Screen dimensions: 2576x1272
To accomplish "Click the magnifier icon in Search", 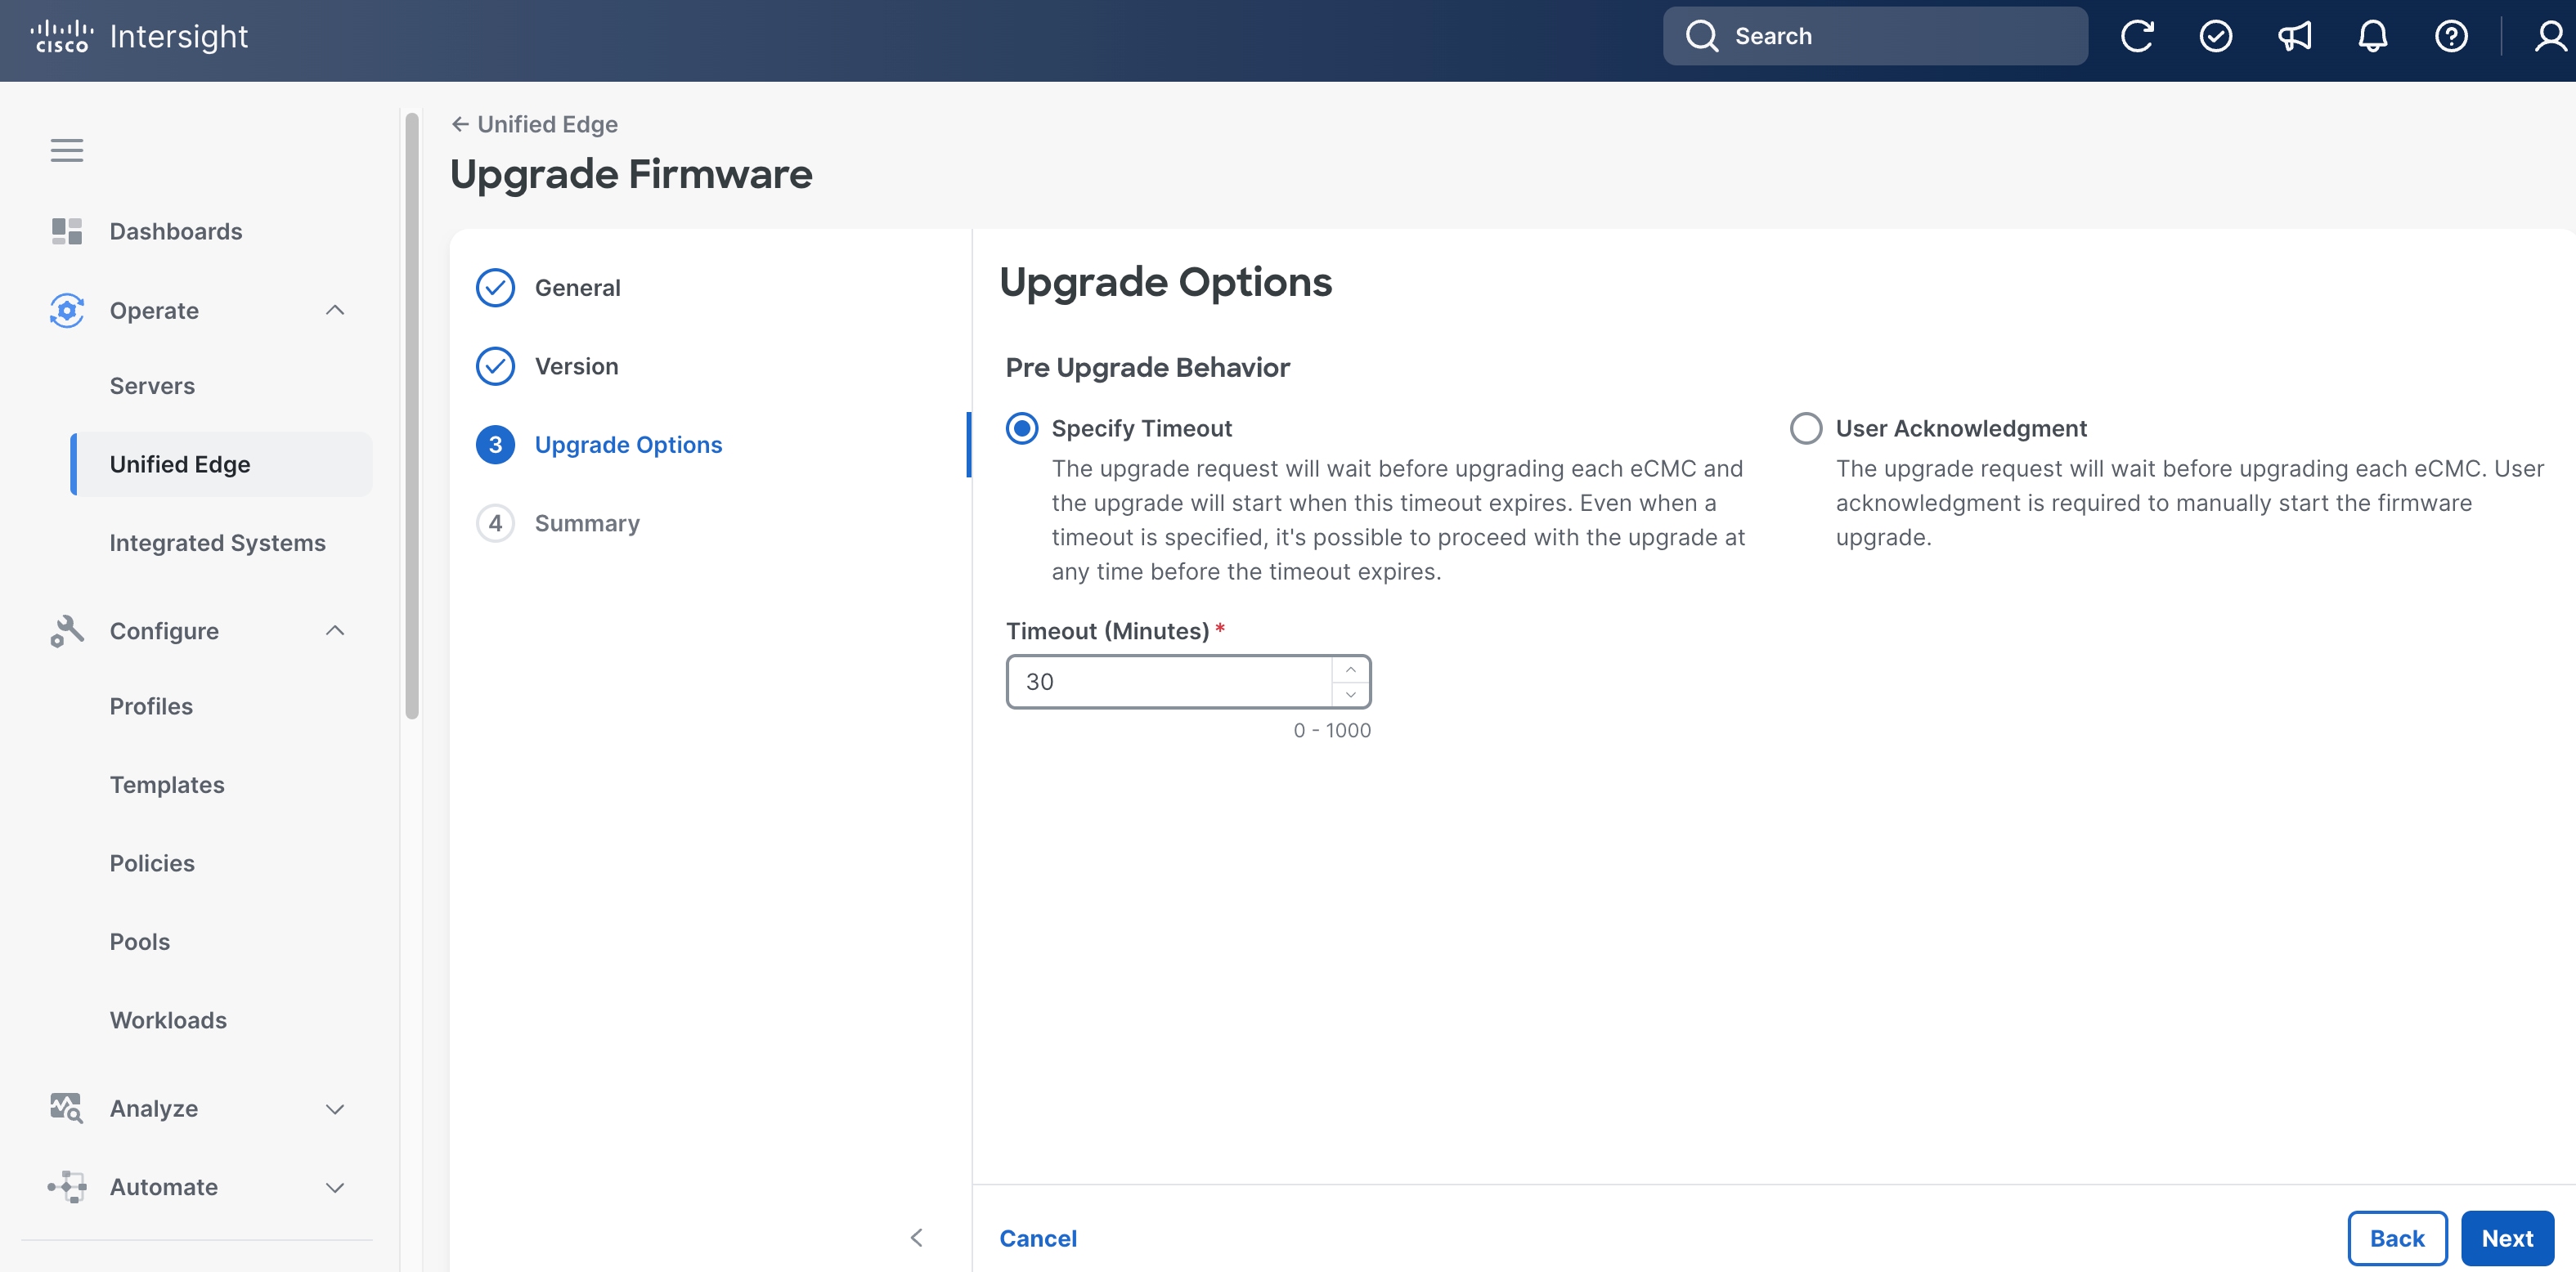I will point(1701,36).
